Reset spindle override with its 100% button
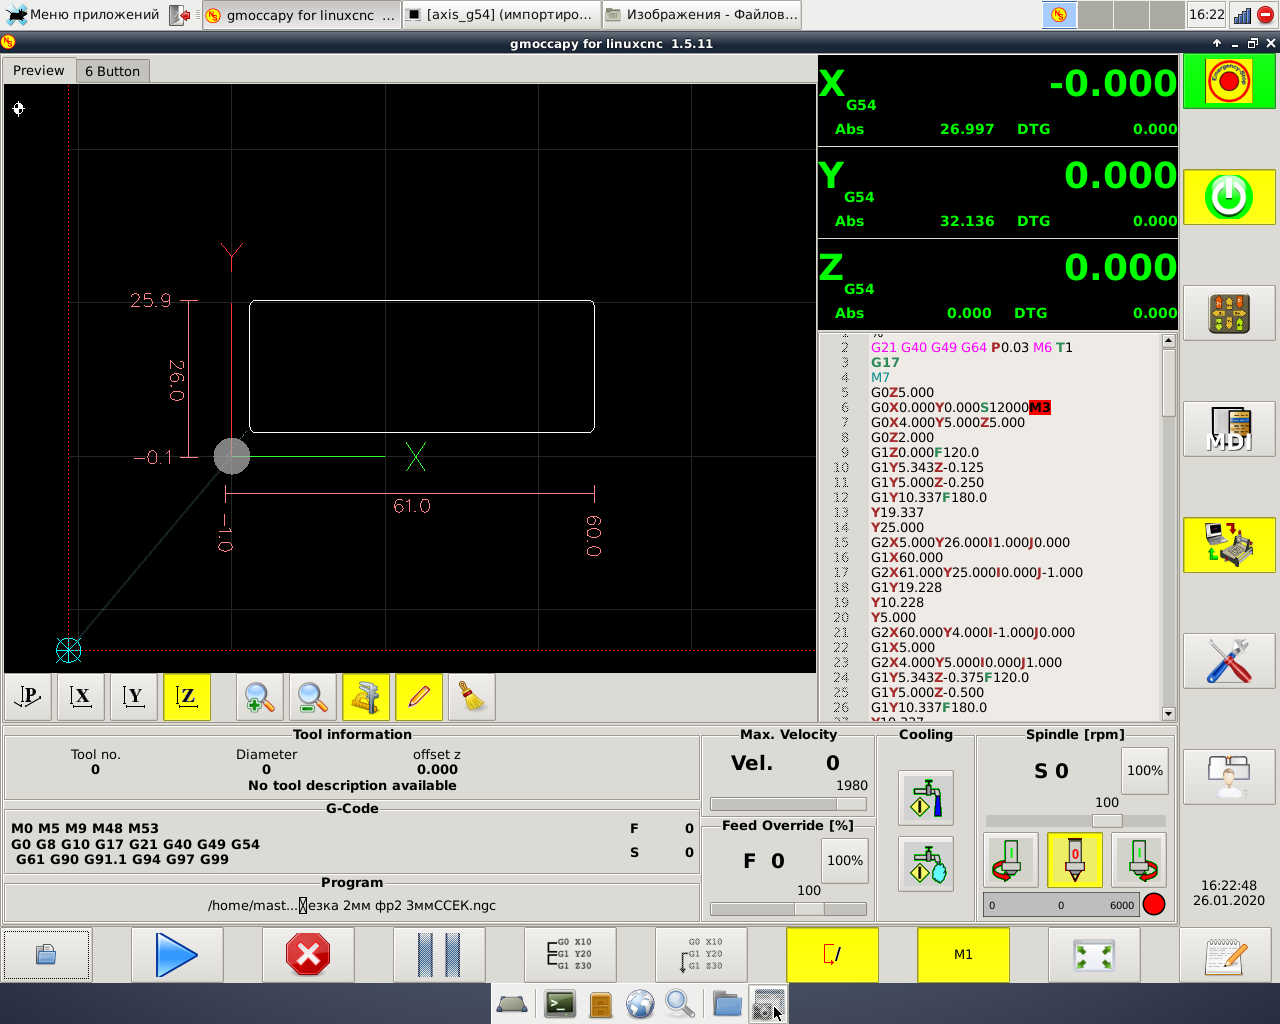The width and height of the screenshot is (1280, 1024). (x=1144, y=771)
